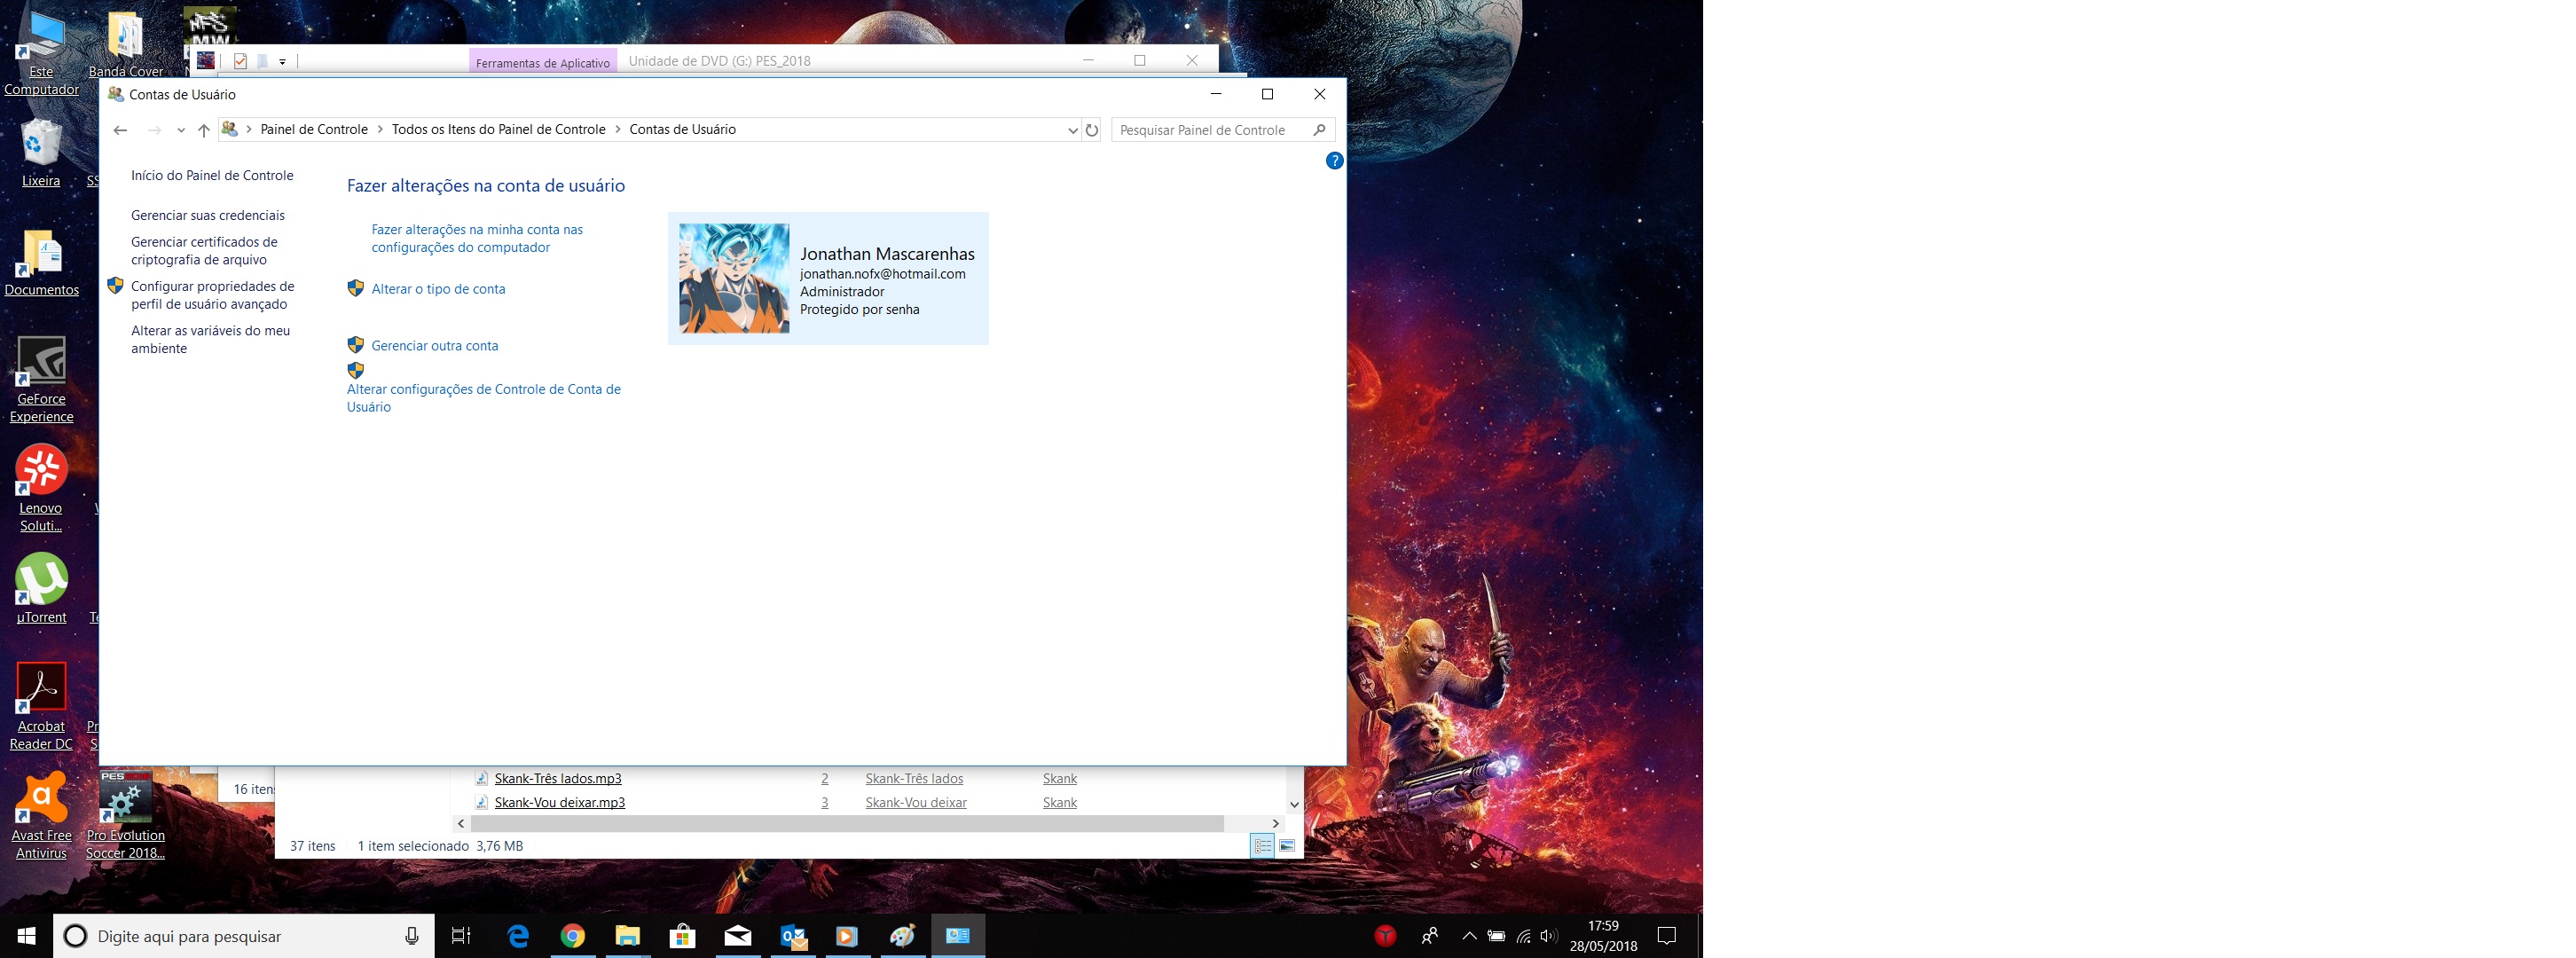Click the Pesquisar Painel de Controle field
This screenshot has height=958, width=2576.
coord(1202,130)
